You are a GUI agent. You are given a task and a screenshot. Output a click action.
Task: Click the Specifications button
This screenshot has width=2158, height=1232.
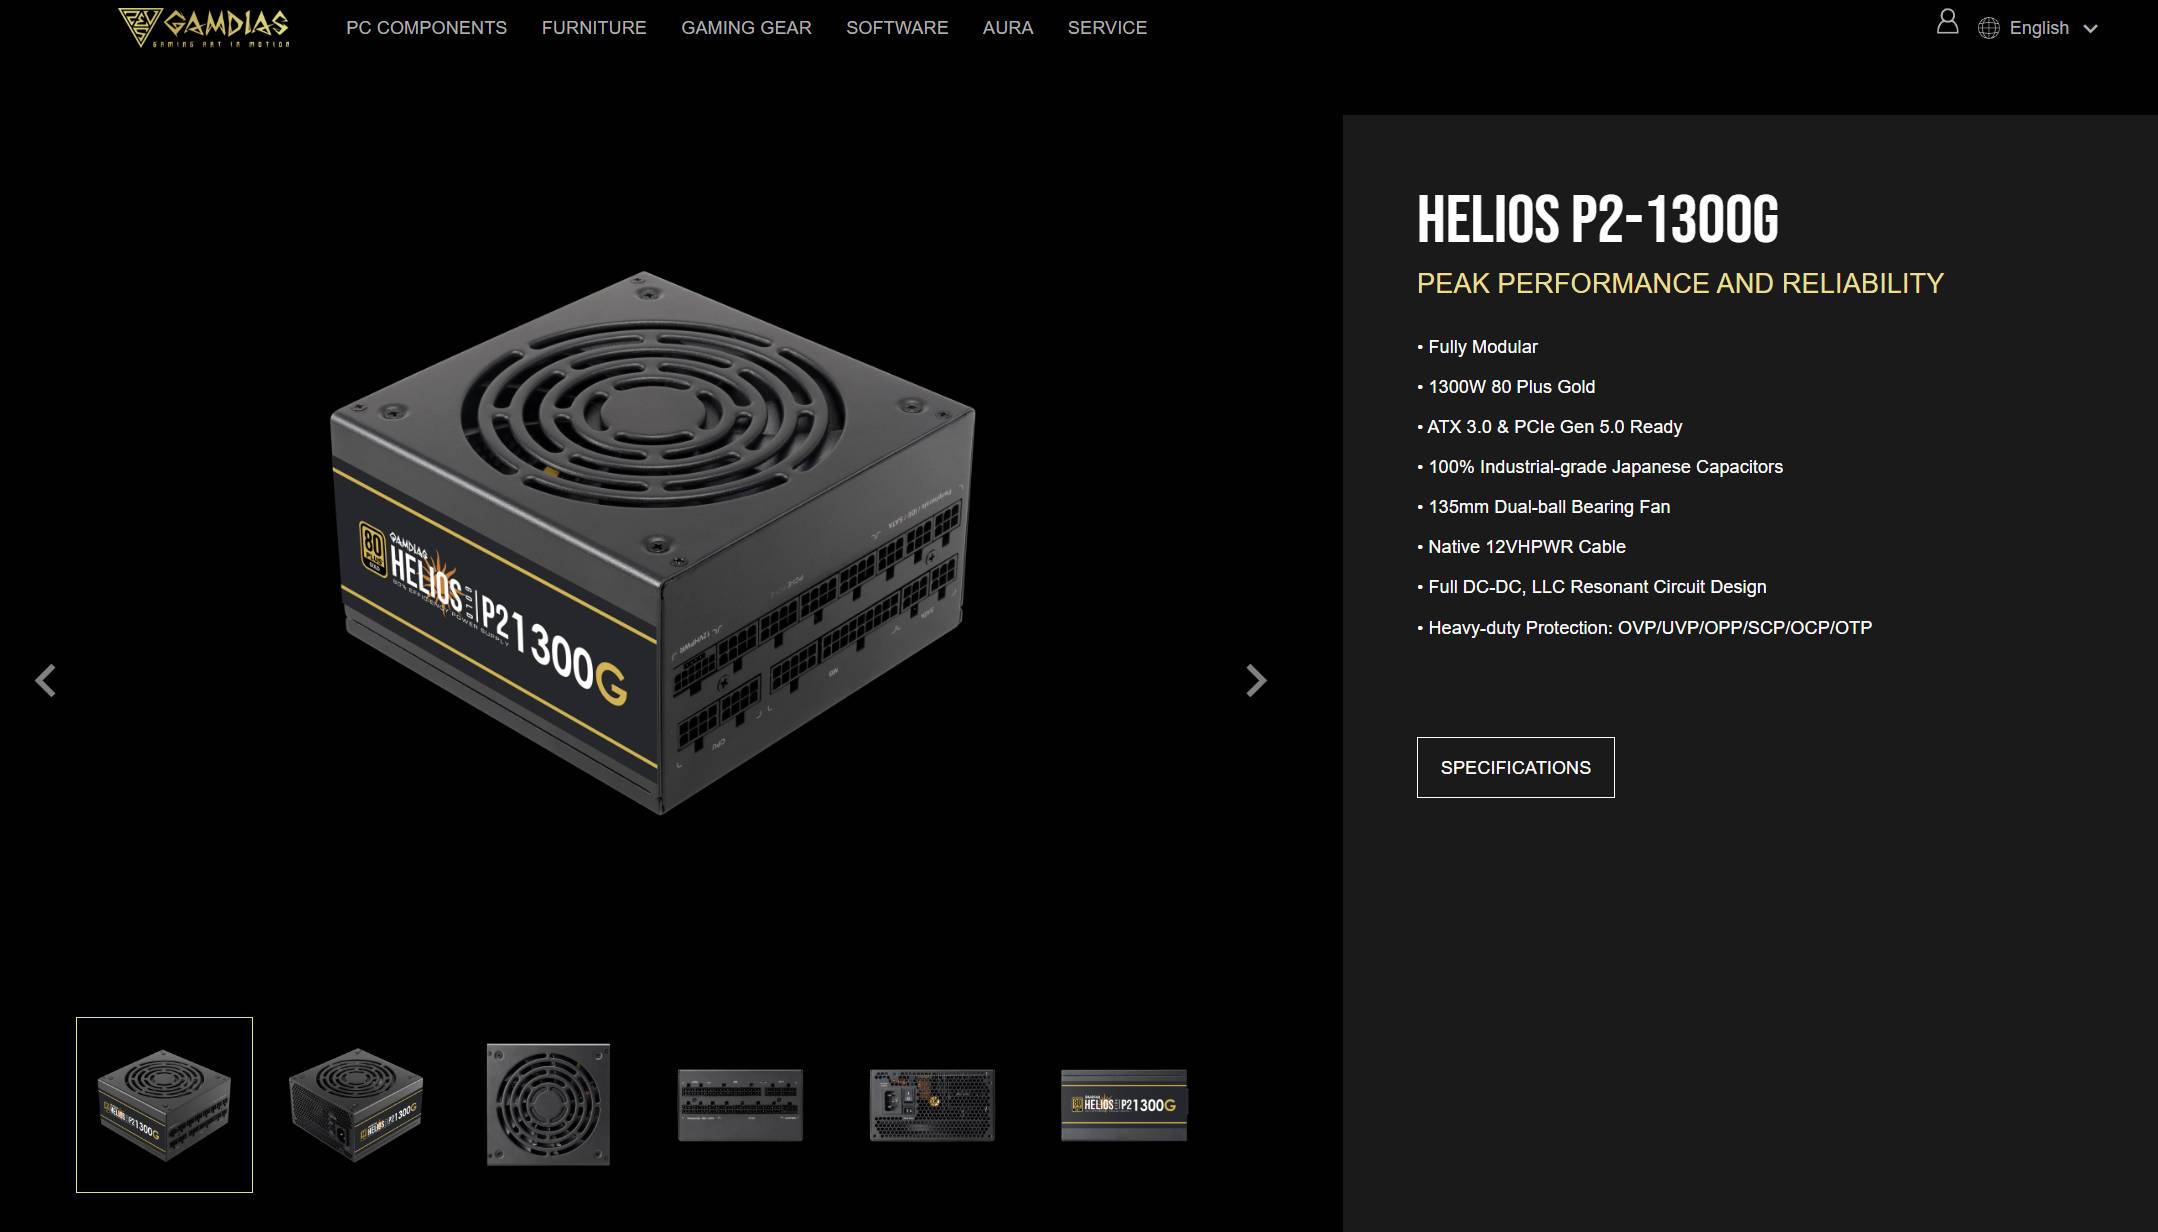pos(1515,767)
